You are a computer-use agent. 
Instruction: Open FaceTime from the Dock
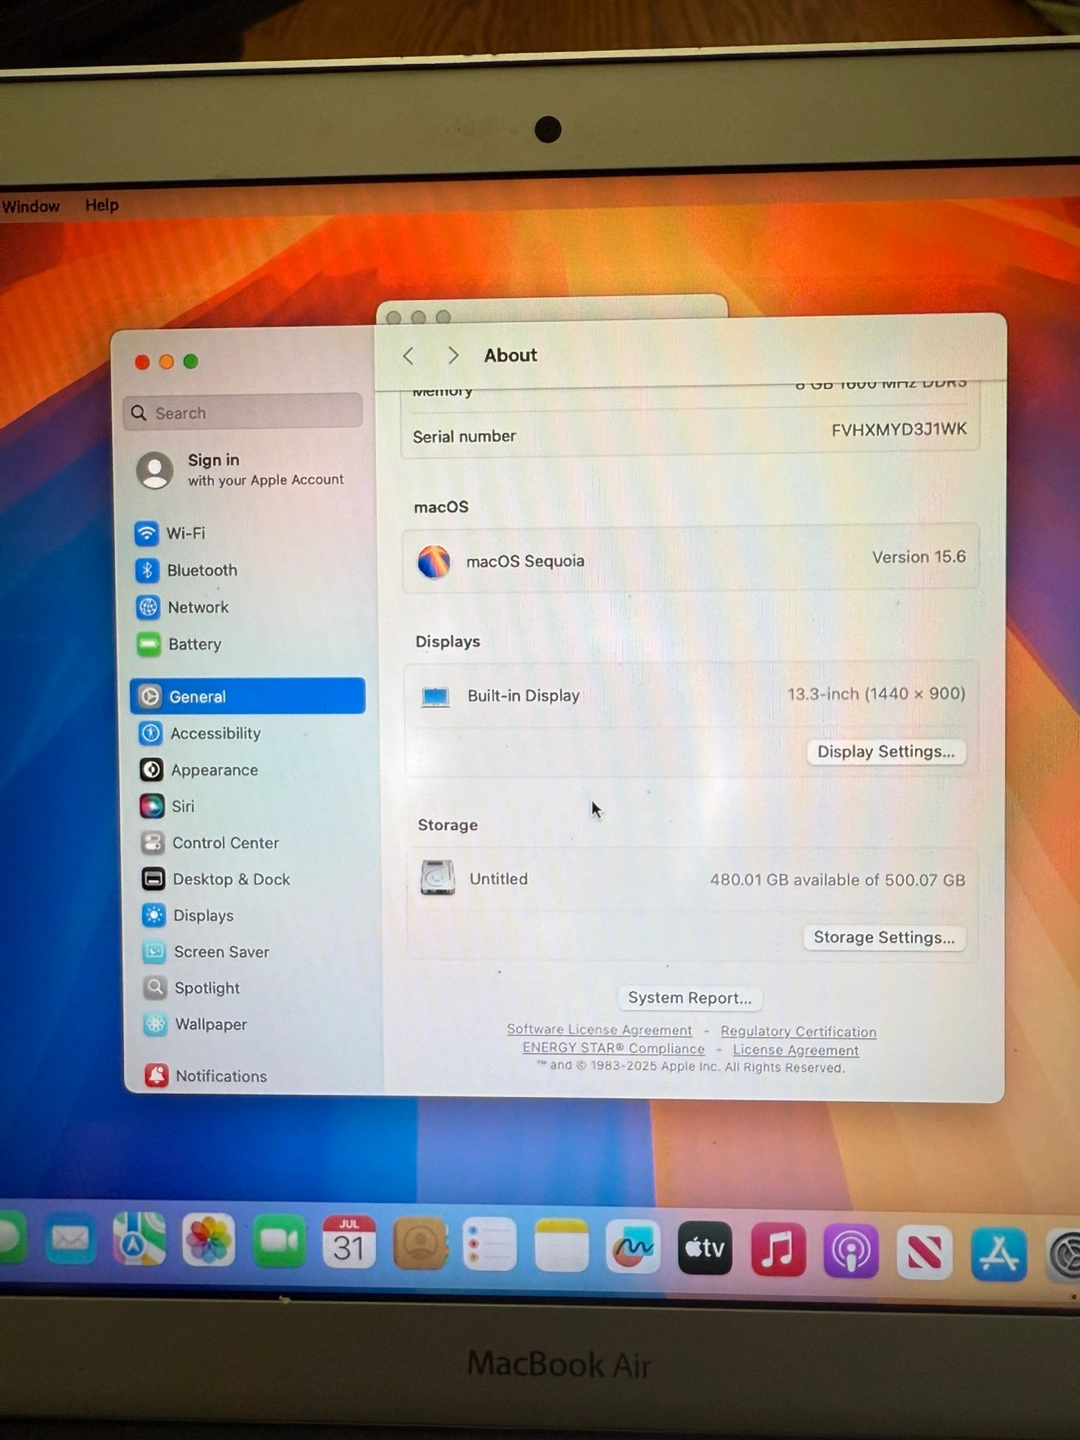pos(279,1242)
